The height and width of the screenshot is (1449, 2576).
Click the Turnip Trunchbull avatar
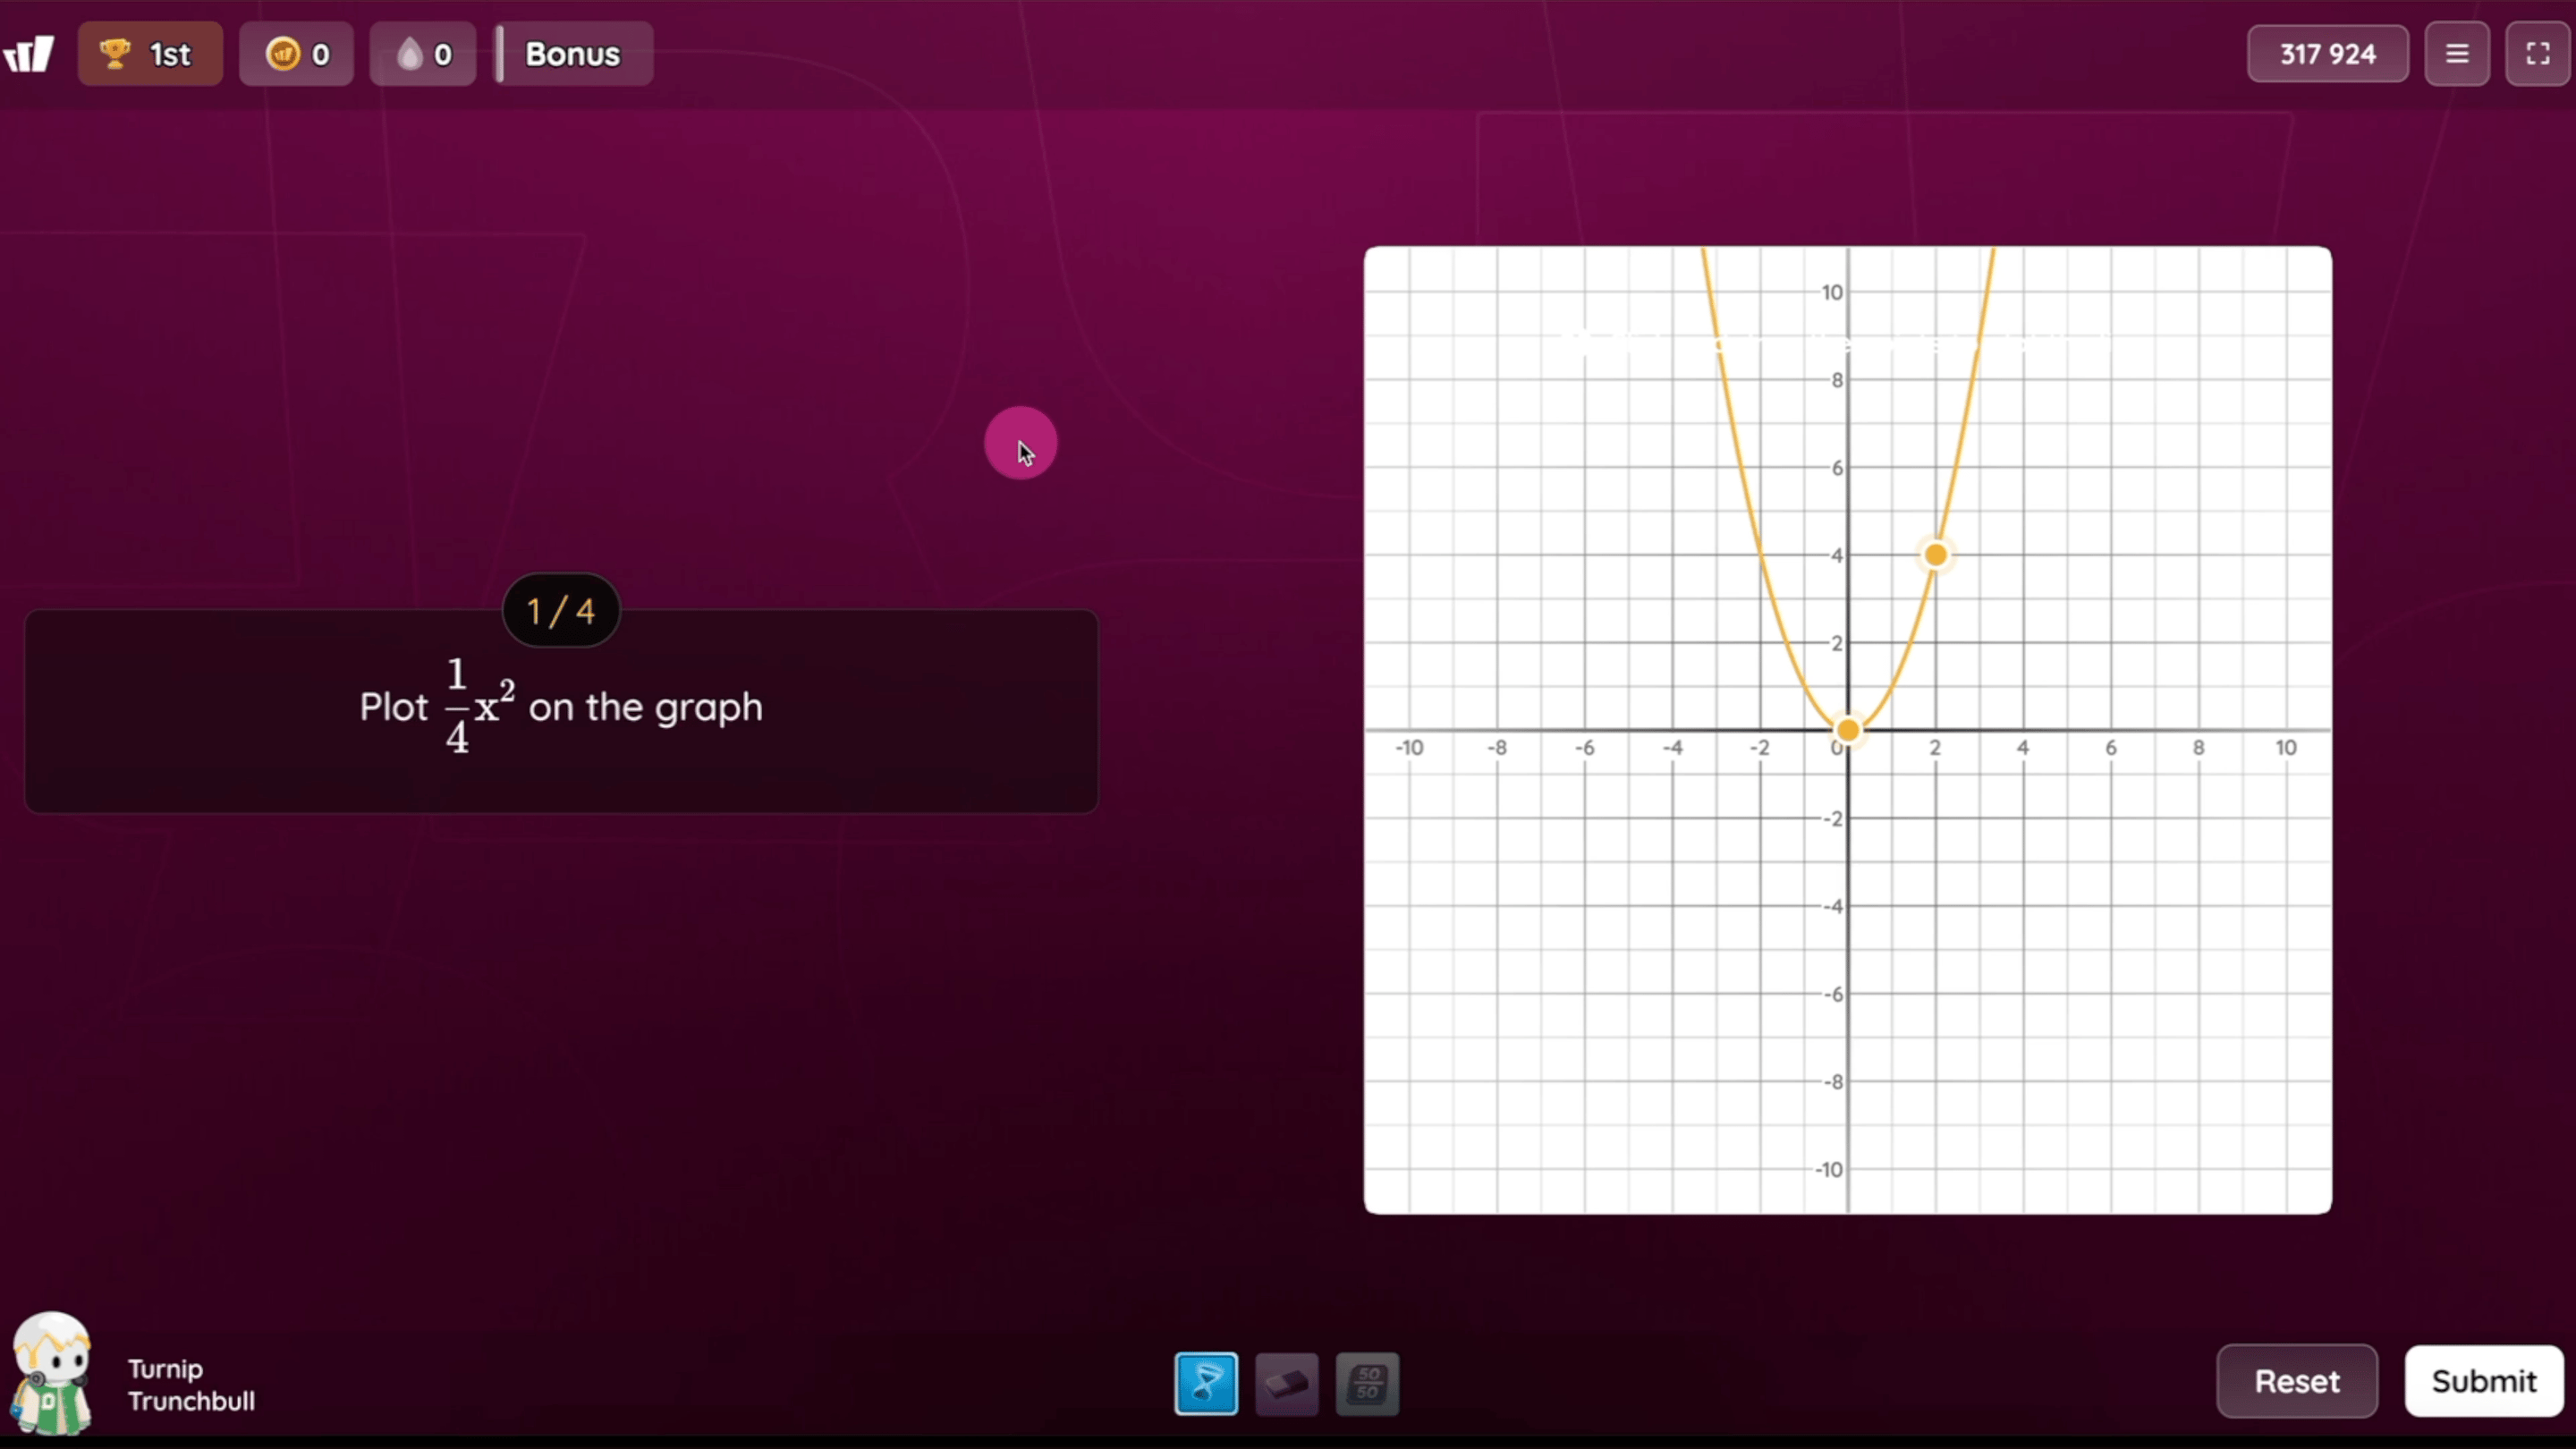click(x=52, y=1372)
